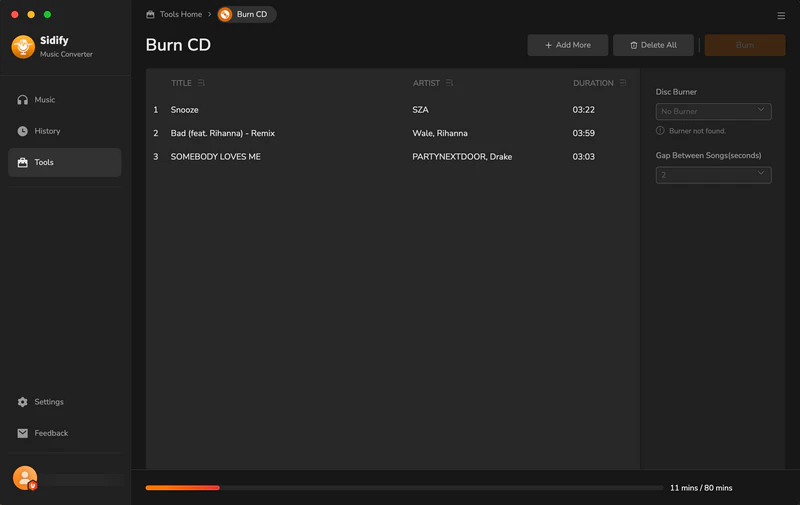The width and height of the screenshot is (800, 505).
Task: Click the Tools Home breadcrumb icon
Action: [151, 14]
